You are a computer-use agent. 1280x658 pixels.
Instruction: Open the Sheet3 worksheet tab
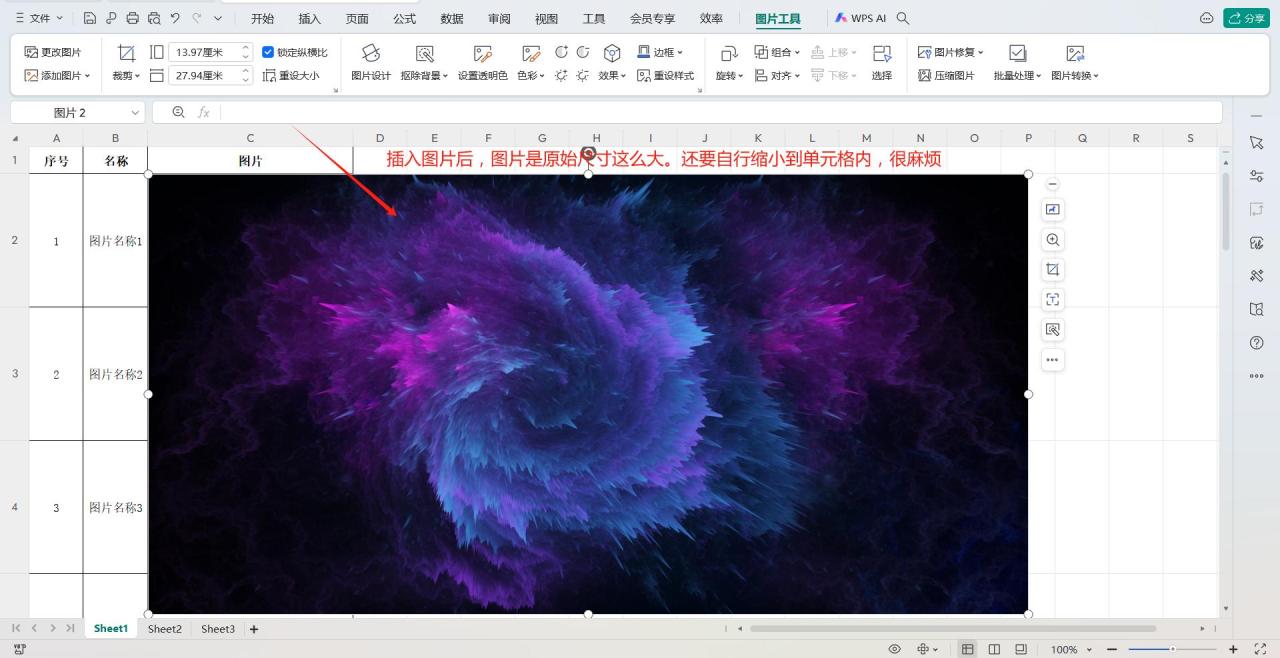[x=218, y=629]
